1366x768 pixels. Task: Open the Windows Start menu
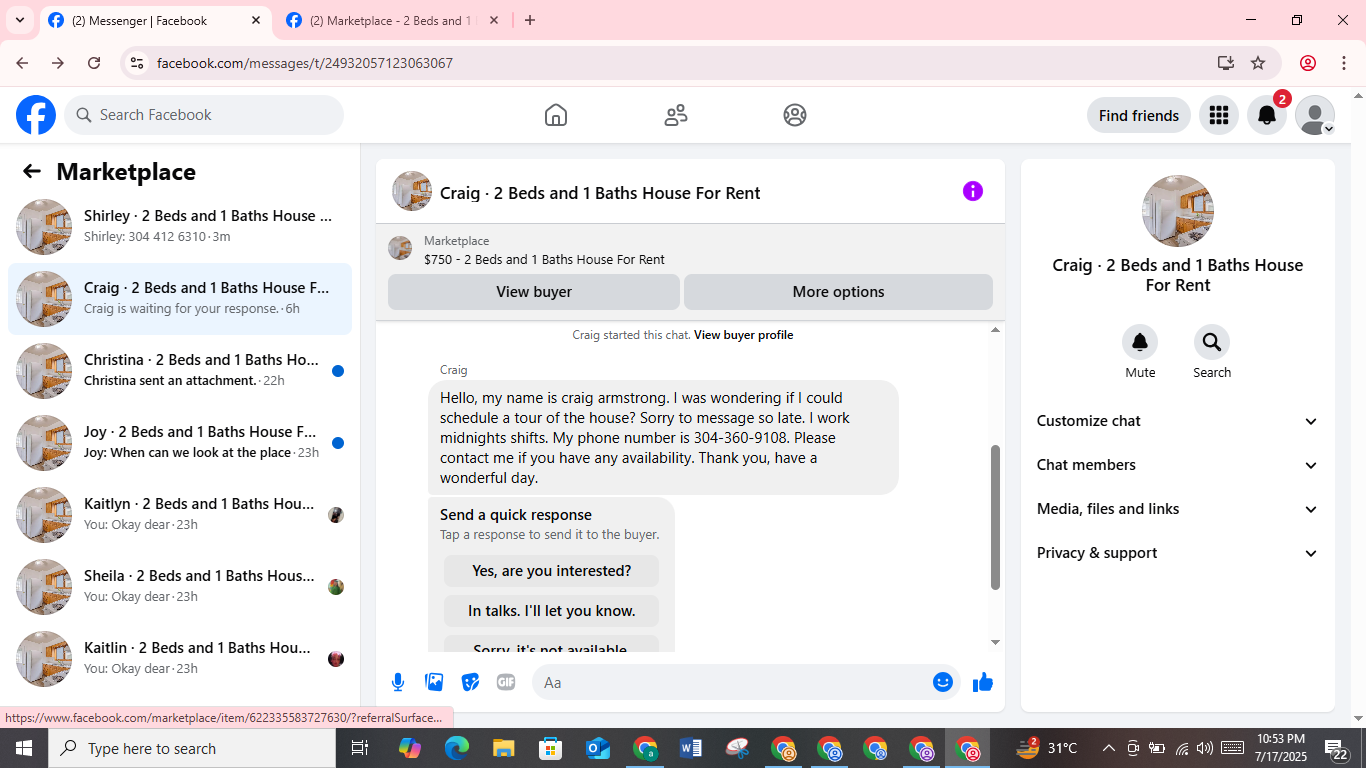pos(23,748)
